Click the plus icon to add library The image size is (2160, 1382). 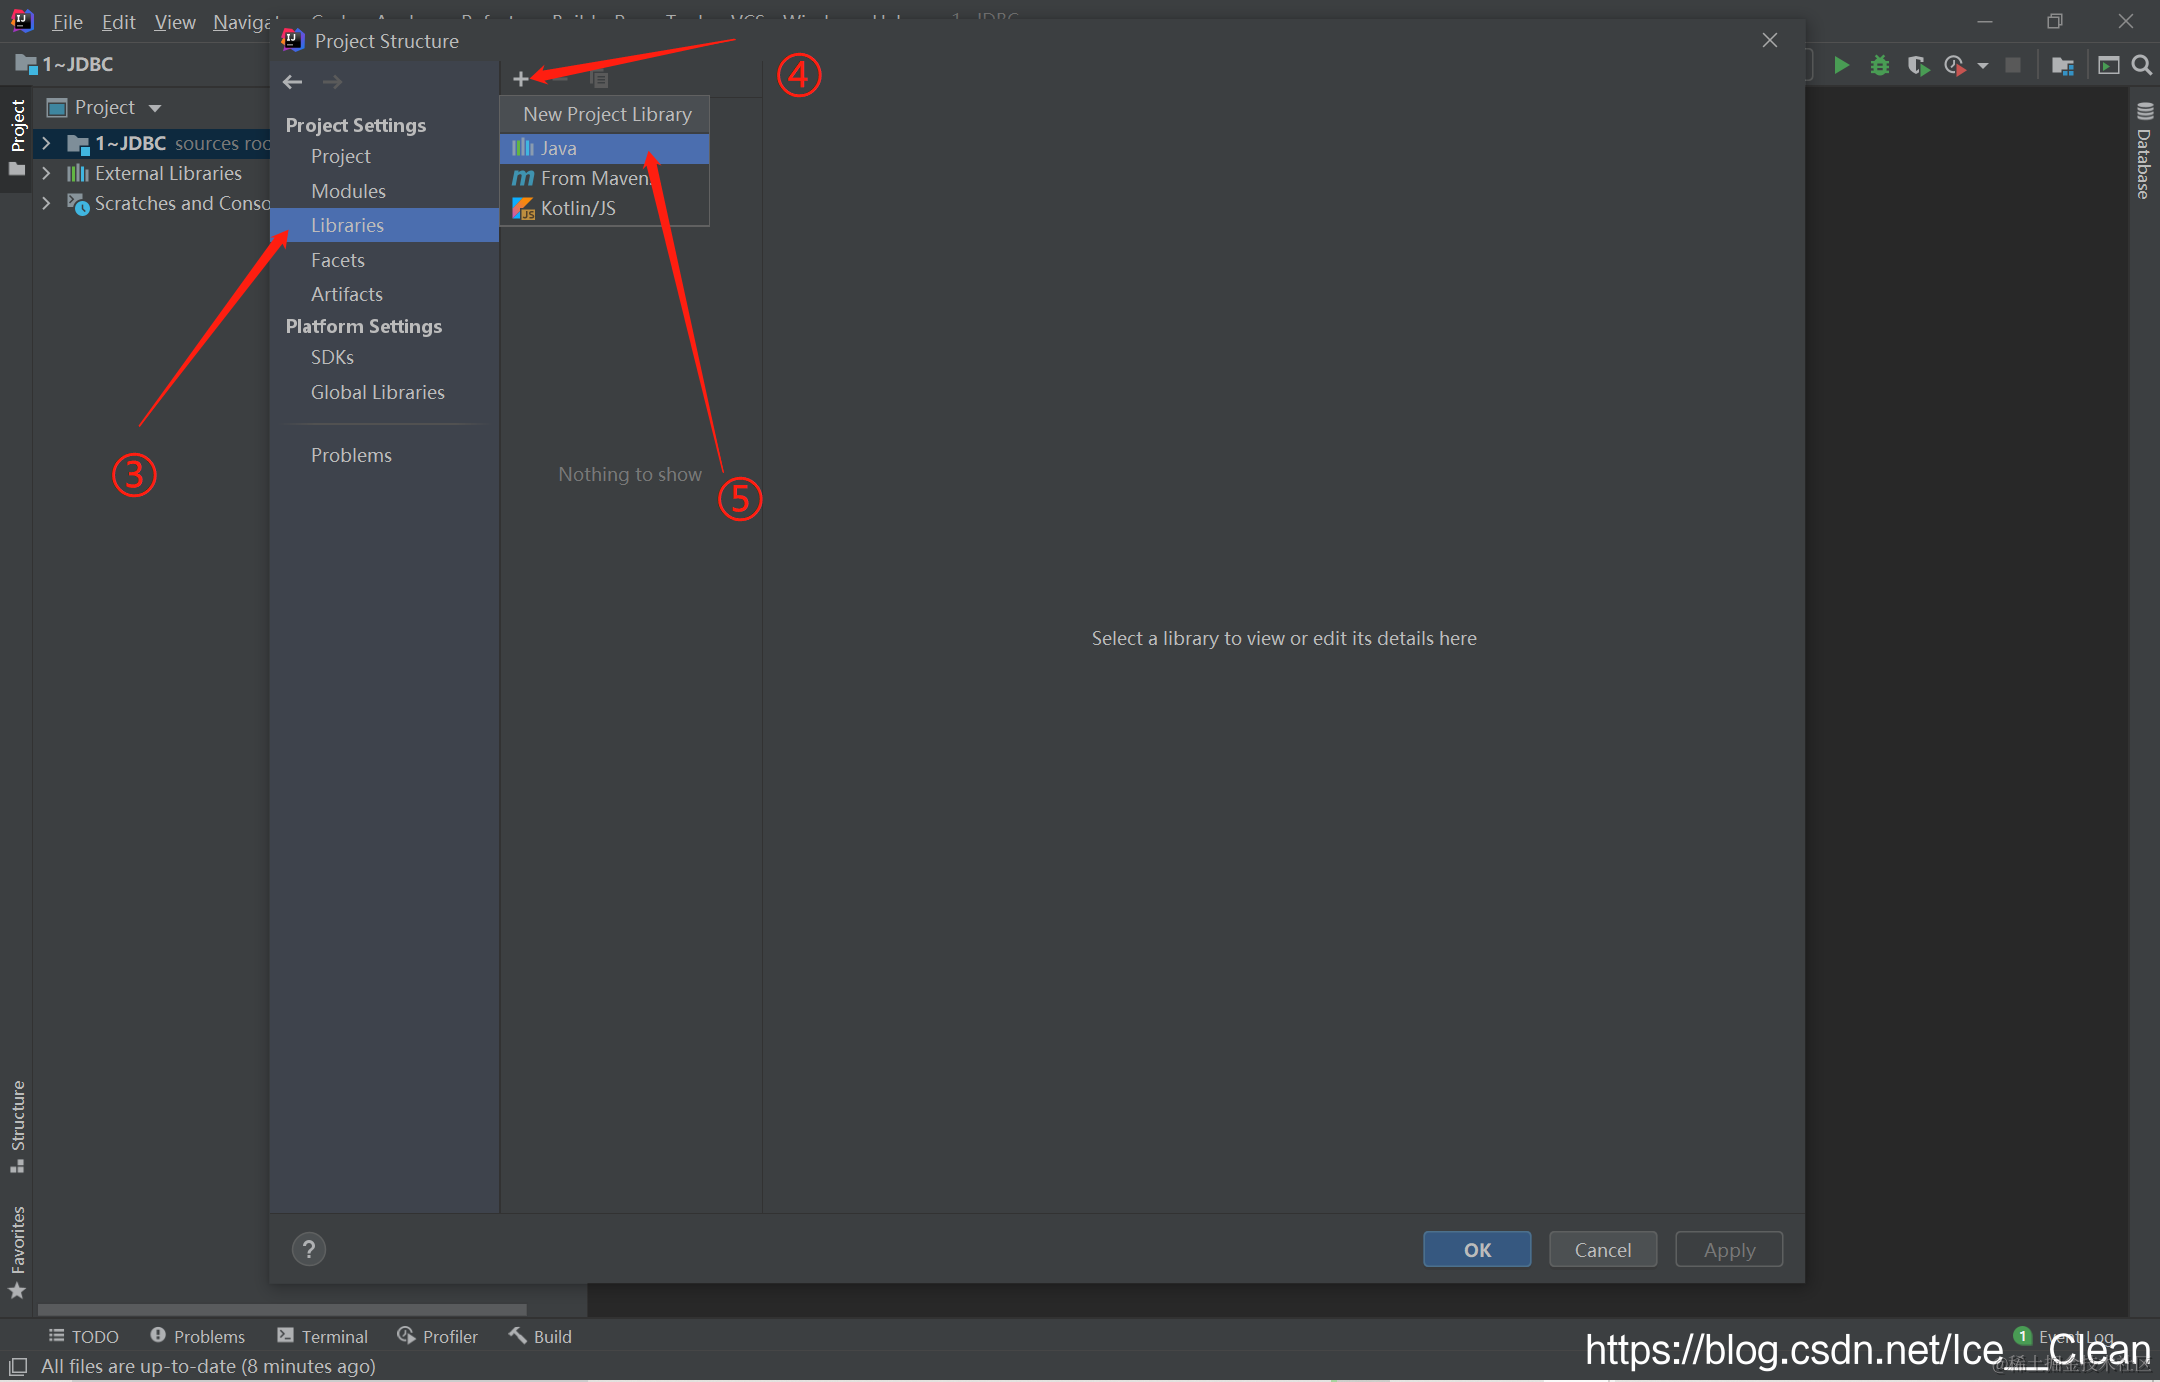coord(520,79)
